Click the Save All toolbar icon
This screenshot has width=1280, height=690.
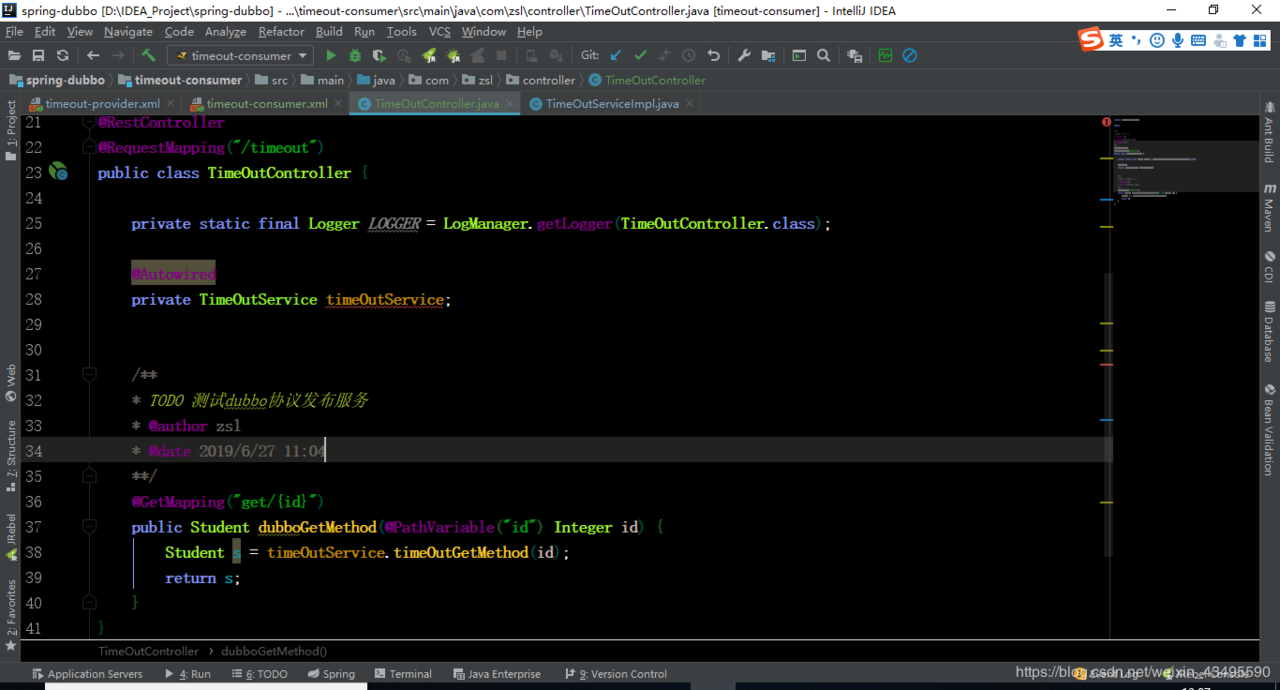[38, 56]
